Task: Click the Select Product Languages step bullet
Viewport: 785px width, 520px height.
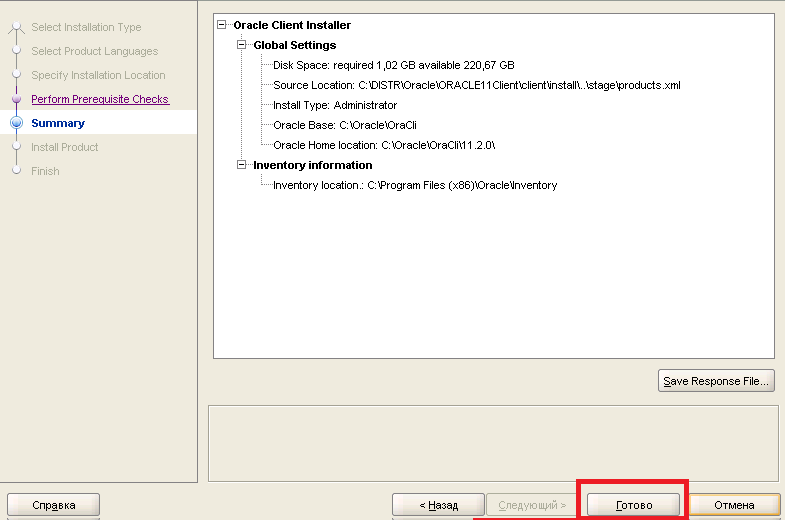Action: point(17,50)
